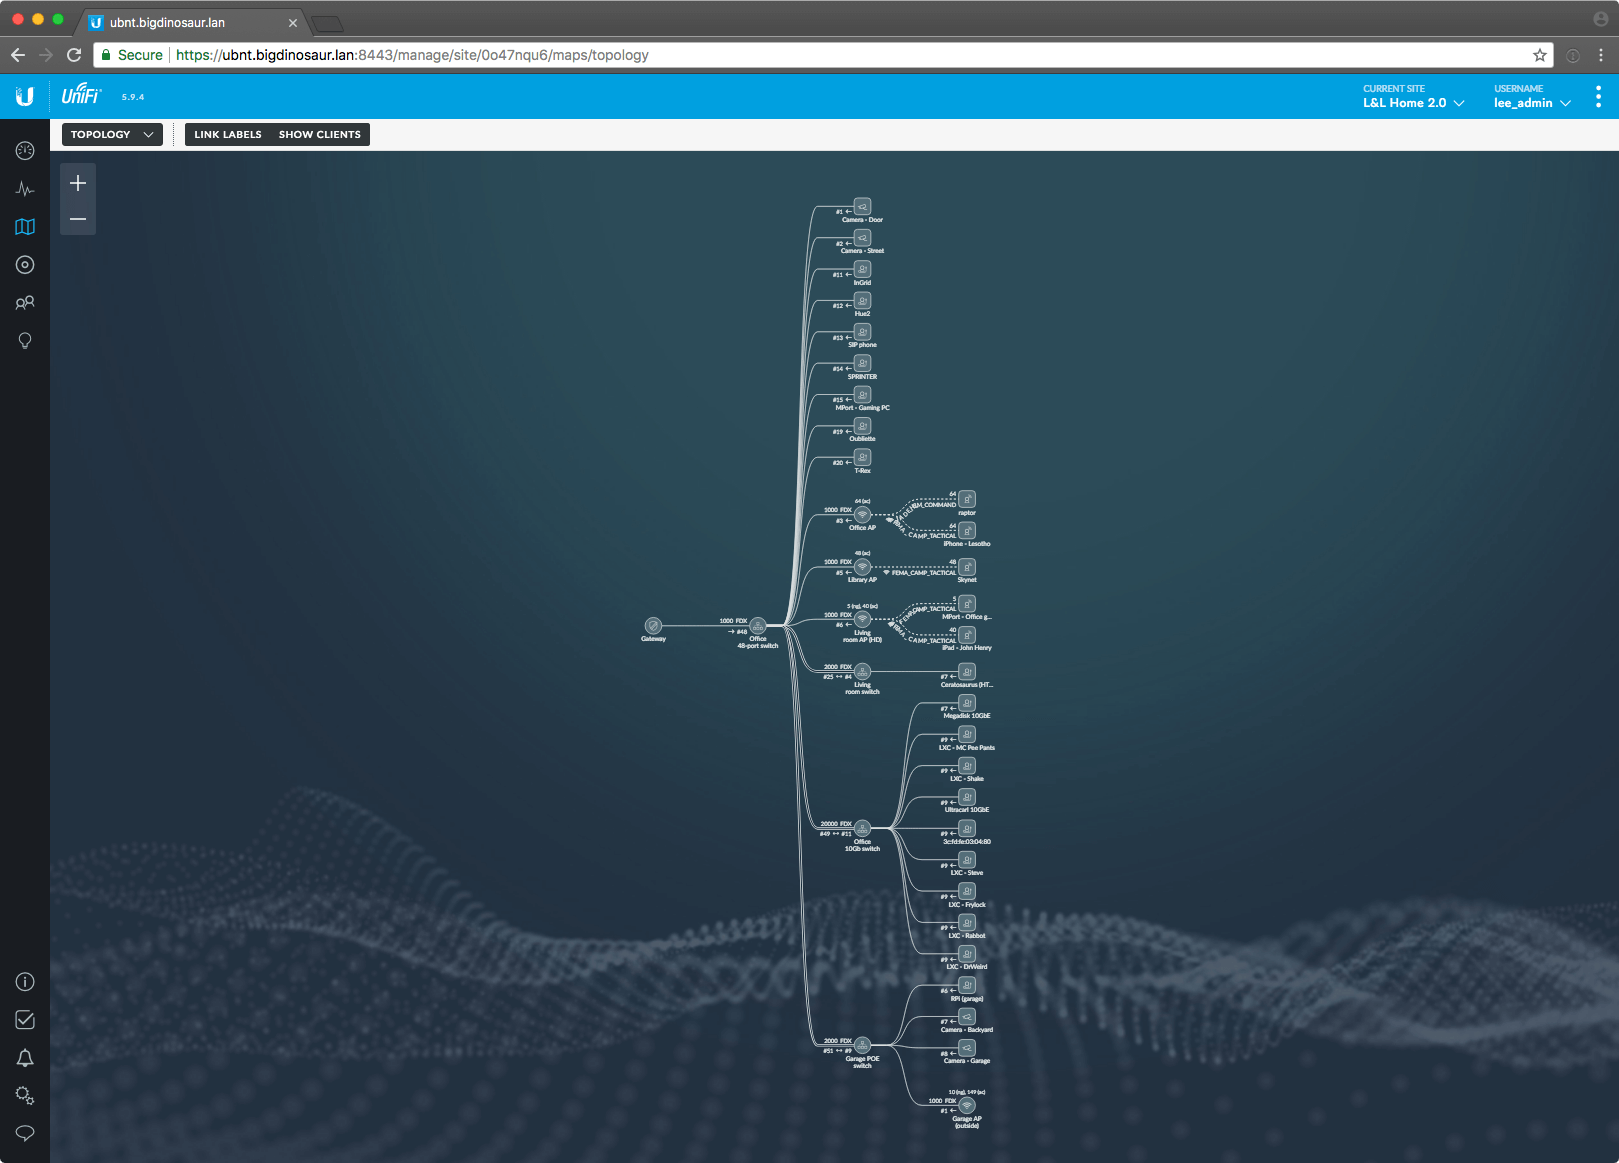The width and height of the screenshot is (1619, 1163).
Task: Bookmark this page with the star
Action: 1540,55
